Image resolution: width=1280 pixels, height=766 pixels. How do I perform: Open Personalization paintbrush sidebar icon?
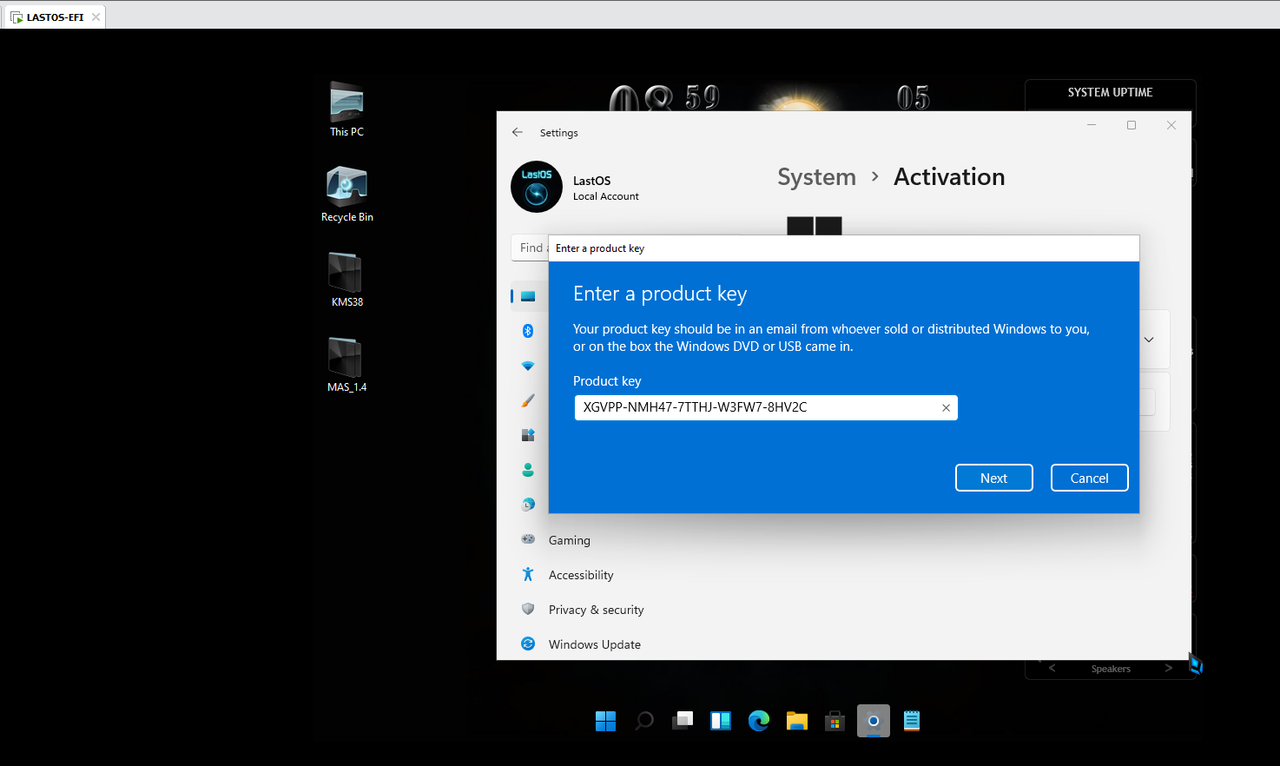point(528,401)
